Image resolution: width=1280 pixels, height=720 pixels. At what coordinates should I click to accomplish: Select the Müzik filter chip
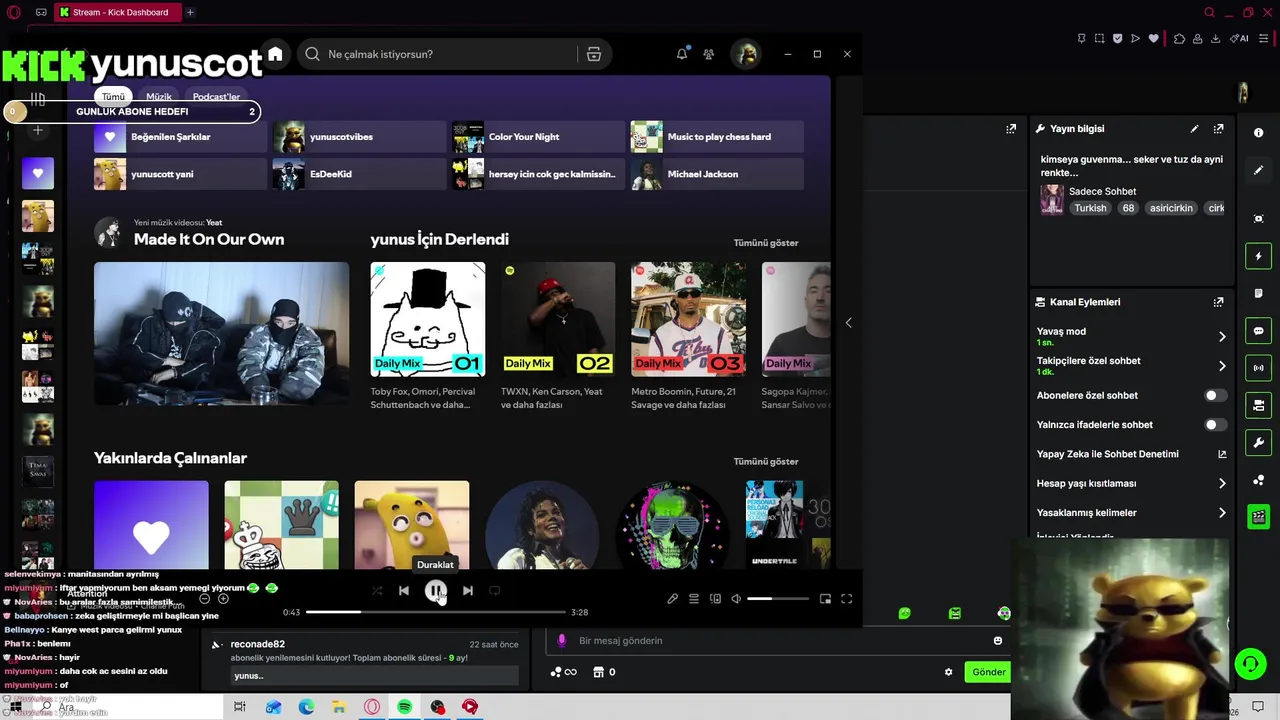[159, 97]
